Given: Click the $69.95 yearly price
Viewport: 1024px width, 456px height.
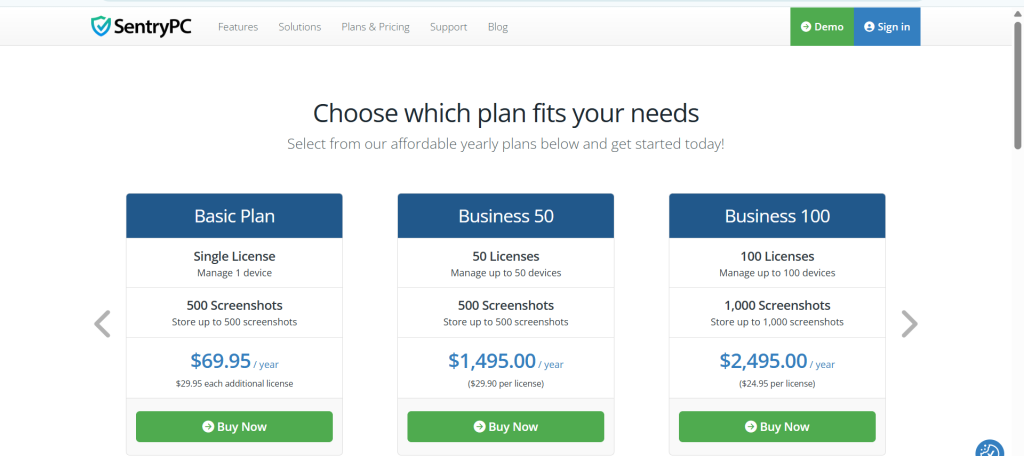Looking at the screenshot, I should 220,361.
